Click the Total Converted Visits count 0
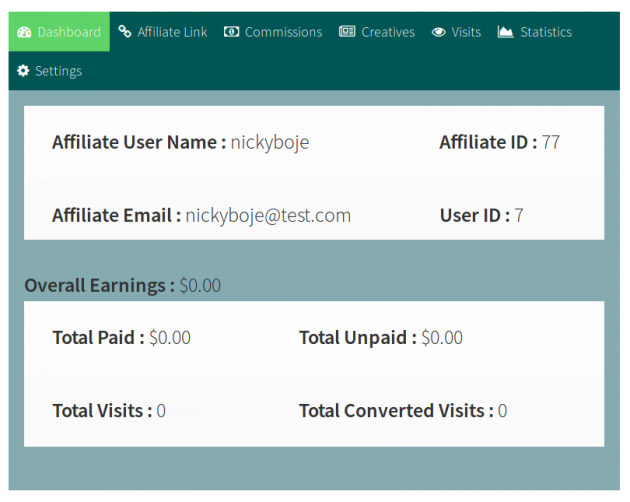 coord(503,411)
